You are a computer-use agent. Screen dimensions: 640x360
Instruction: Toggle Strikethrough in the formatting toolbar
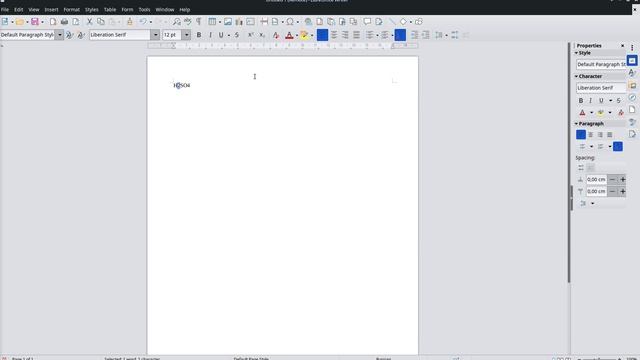(x=236, y=35)
